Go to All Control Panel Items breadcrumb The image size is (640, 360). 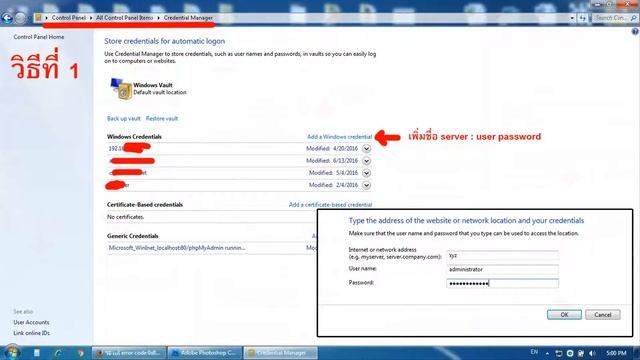point(124,18)
